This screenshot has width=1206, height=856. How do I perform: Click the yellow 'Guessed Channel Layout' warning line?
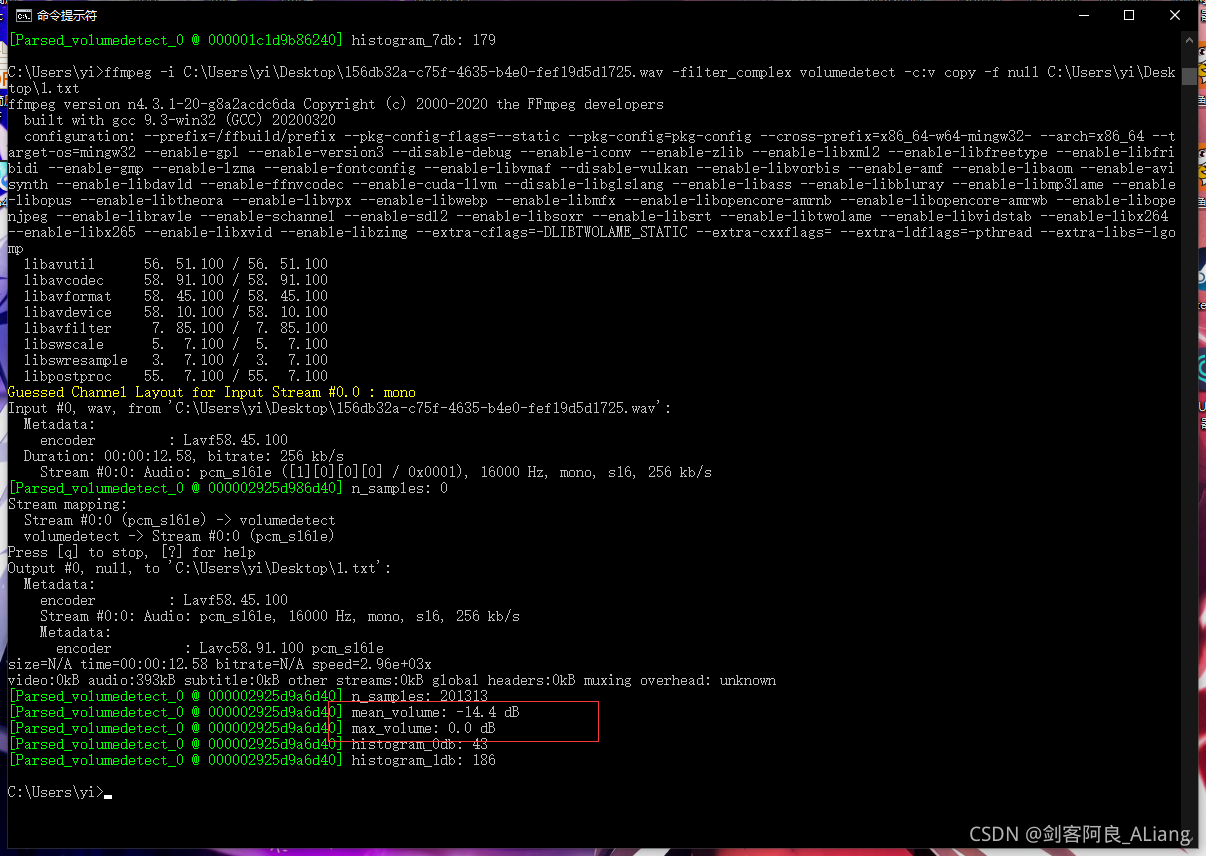pyautogui.click(x=212, y=392)
